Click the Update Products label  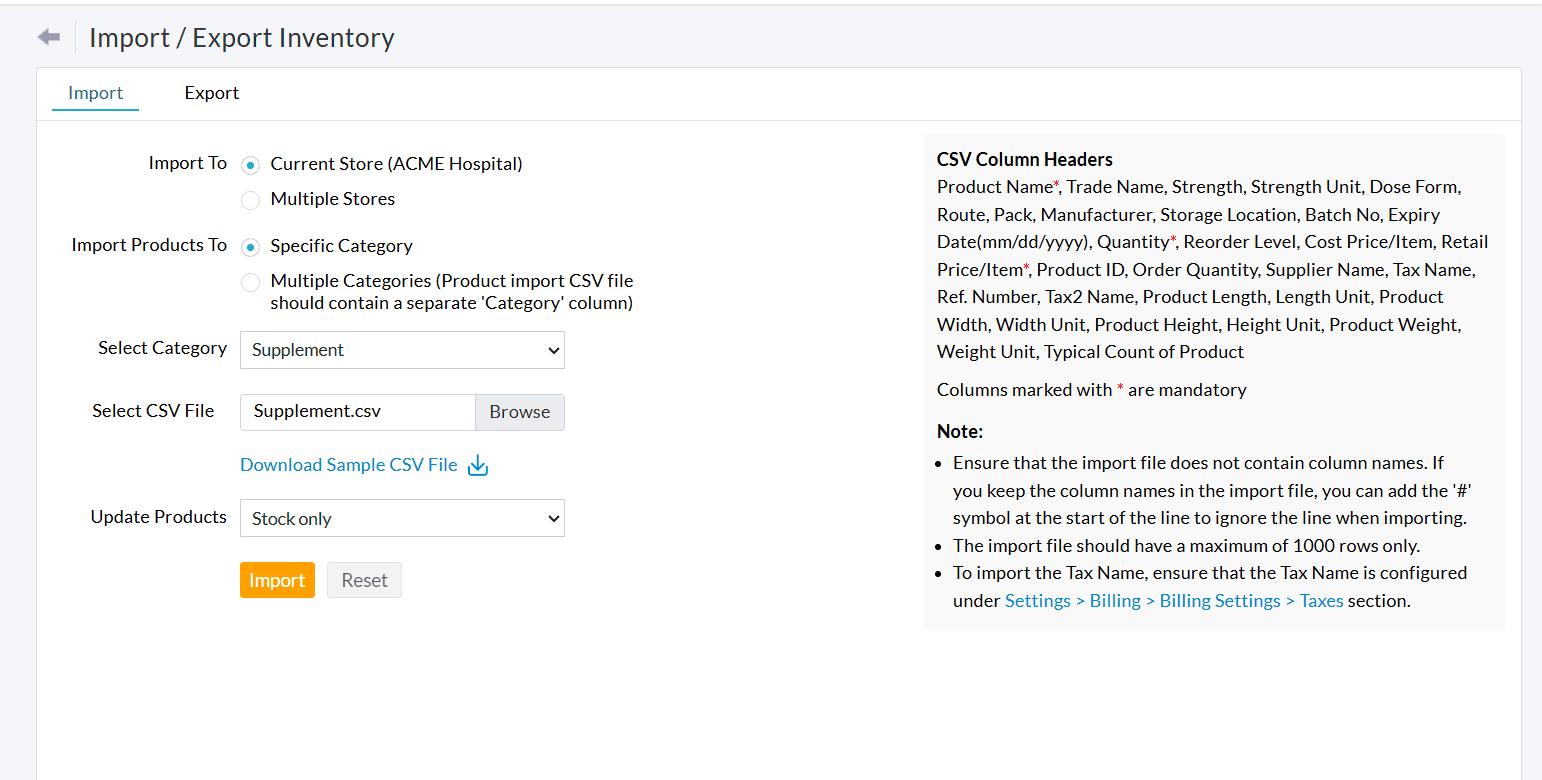(x=158, y=517)
